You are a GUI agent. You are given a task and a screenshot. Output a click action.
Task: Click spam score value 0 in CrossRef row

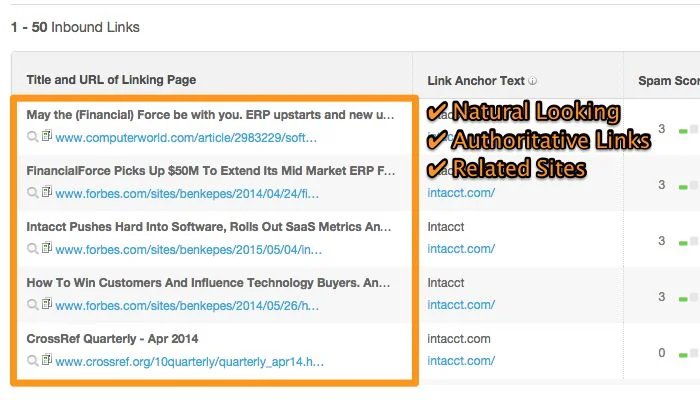pyautogui.click(x=662, y=353)
